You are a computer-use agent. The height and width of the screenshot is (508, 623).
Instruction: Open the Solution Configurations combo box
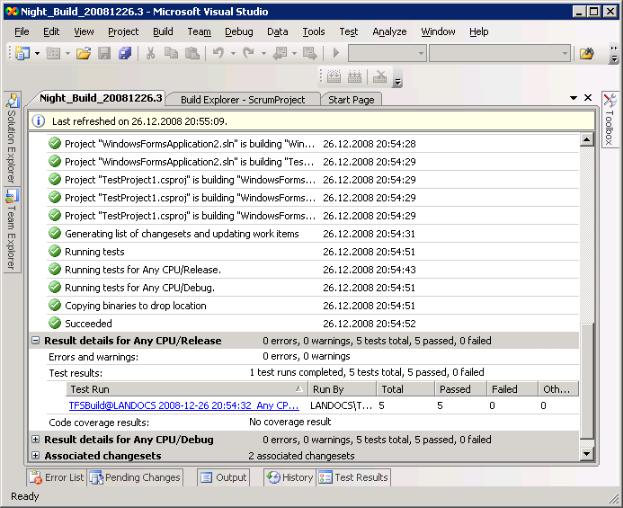[x=387, y=53]
